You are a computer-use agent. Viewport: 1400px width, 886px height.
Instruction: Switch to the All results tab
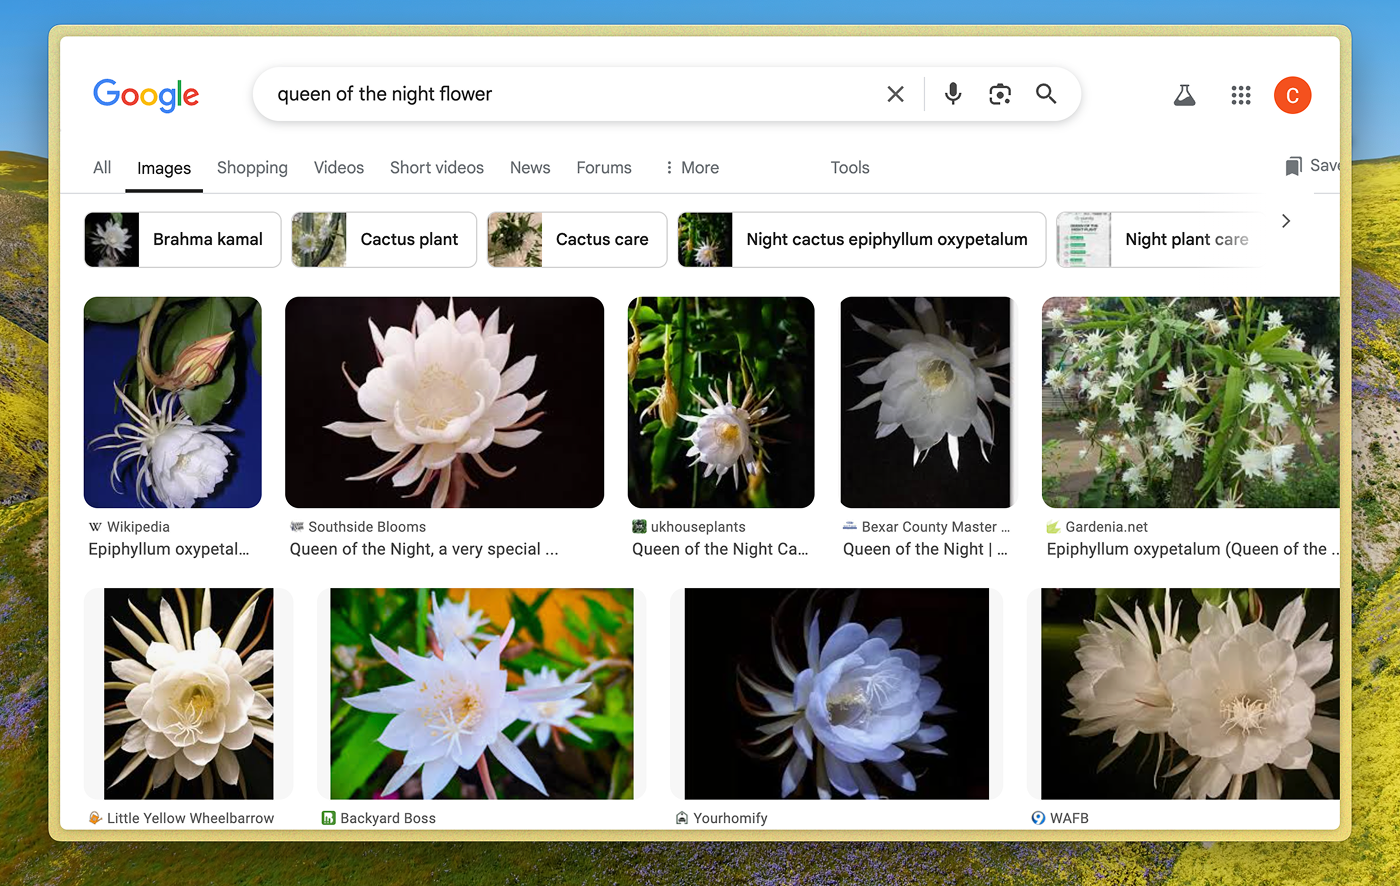tap(102, 167)
